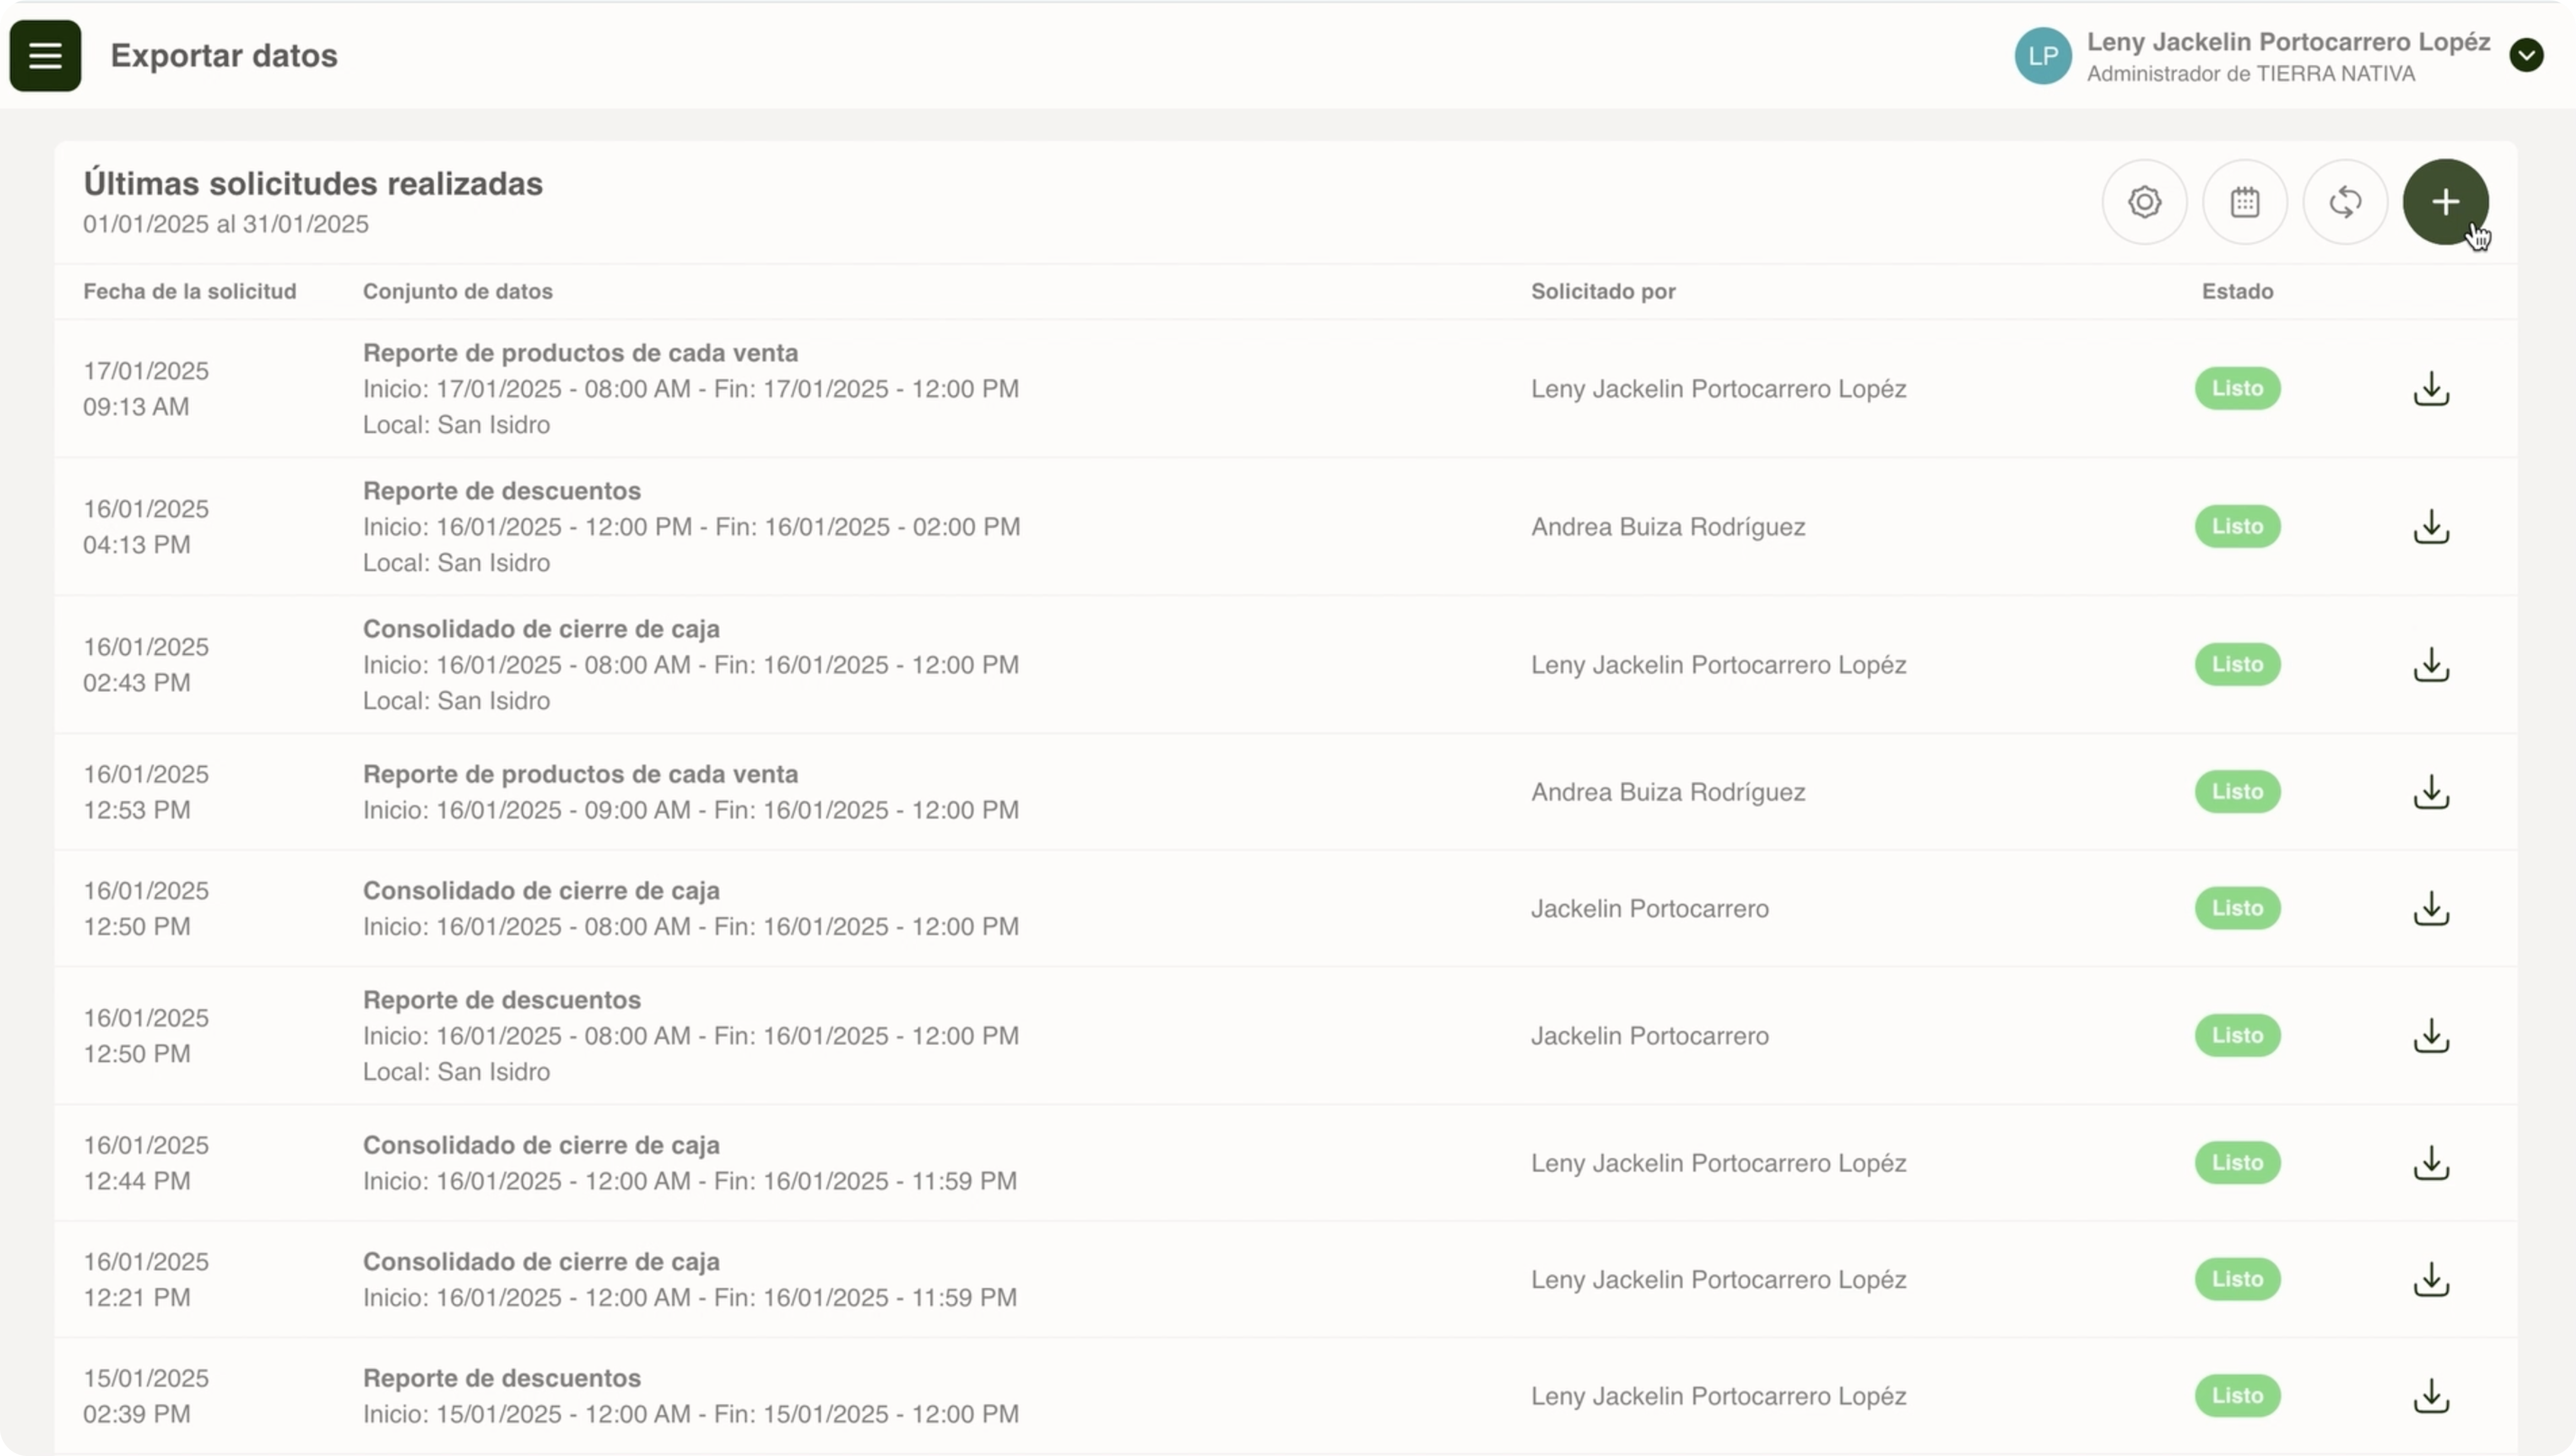Add a new export request
The image size is (2576, 1456).
tap(2445, 202)
